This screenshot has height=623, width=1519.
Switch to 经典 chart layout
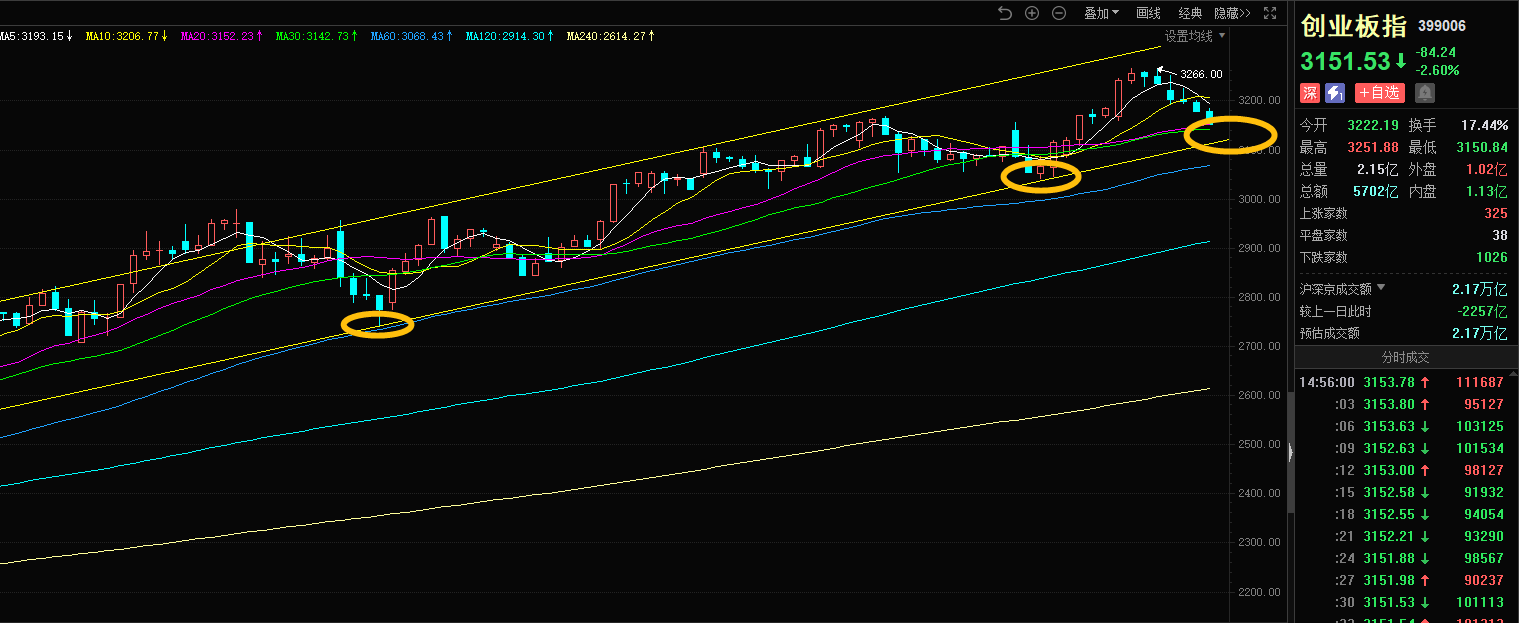1190,13
